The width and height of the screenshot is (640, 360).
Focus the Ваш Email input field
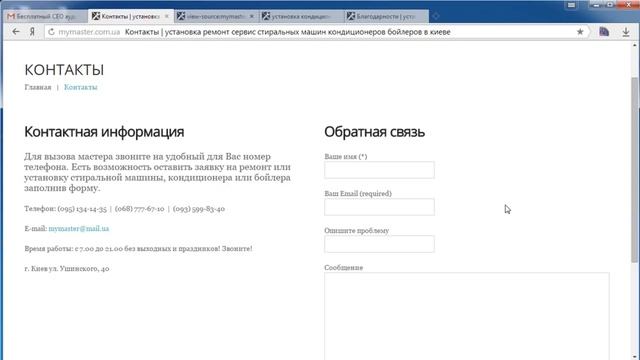point(379,207)
